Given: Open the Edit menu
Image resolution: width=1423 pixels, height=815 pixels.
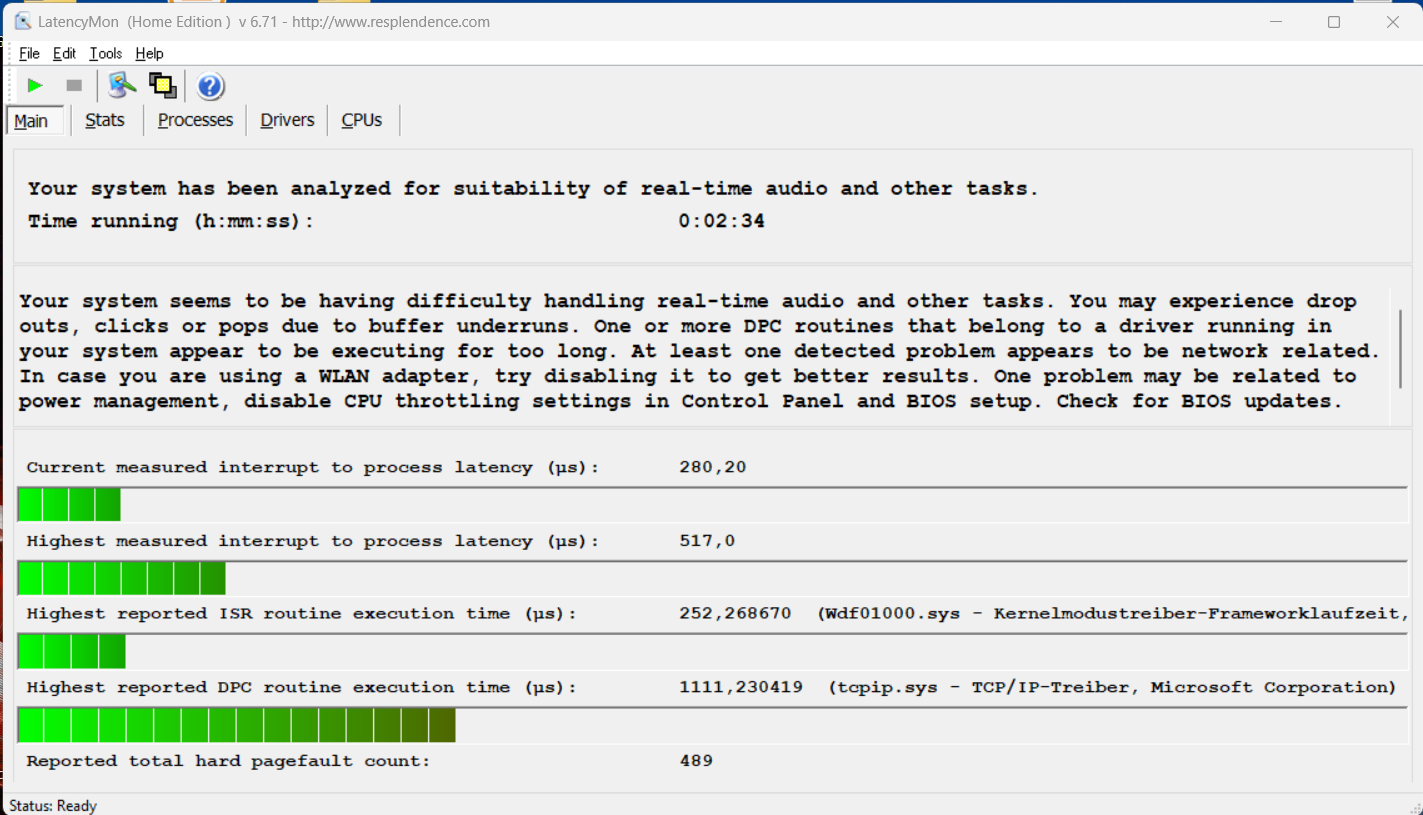Looking at the screenshot, I should coord(64,54).
